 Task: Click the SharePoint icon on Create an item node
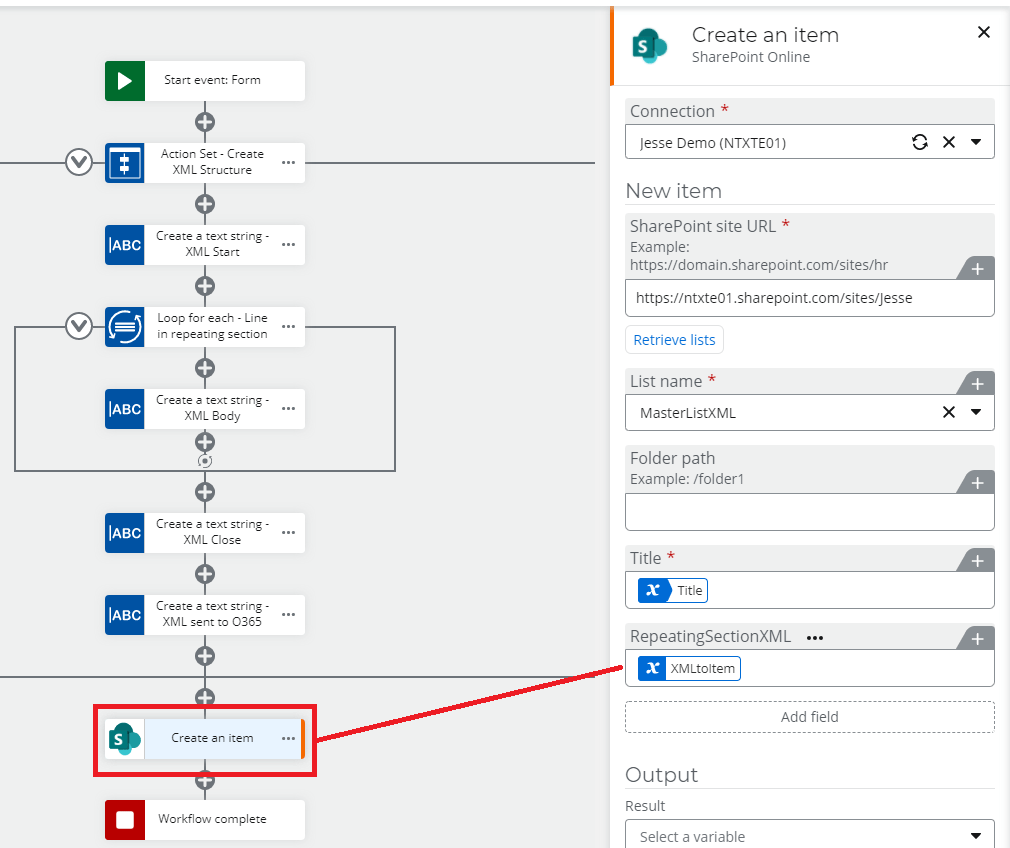(125, 739)
